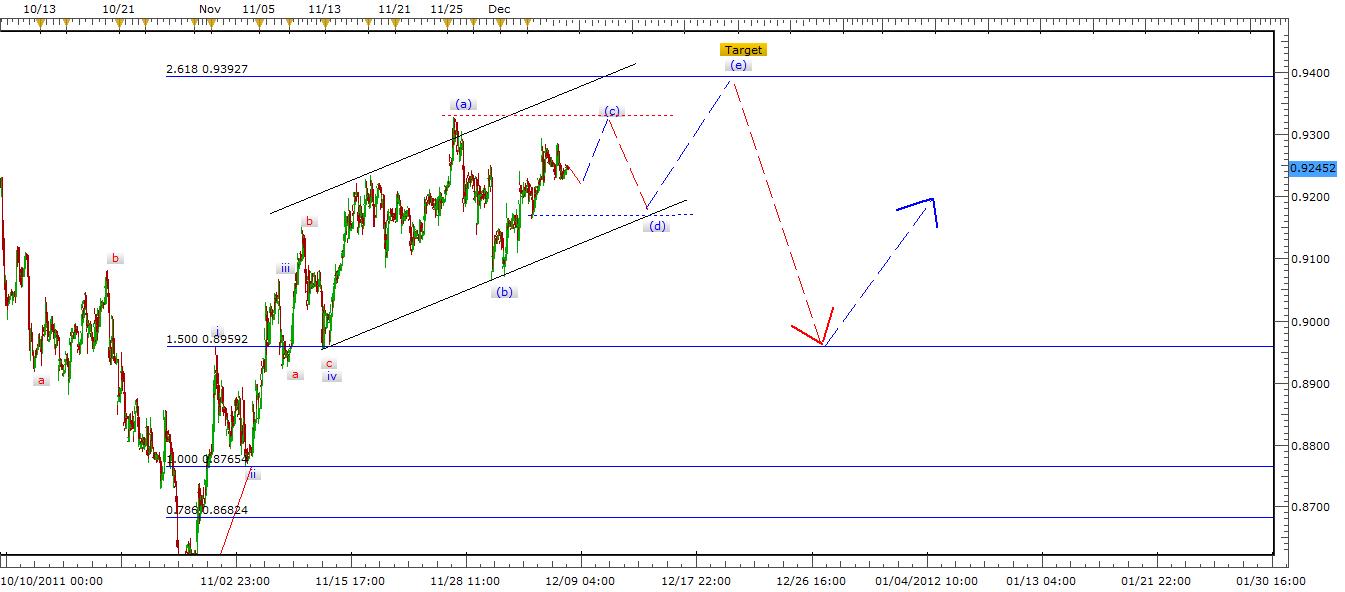Select the (a) wave label annotation

click(462, 103)
